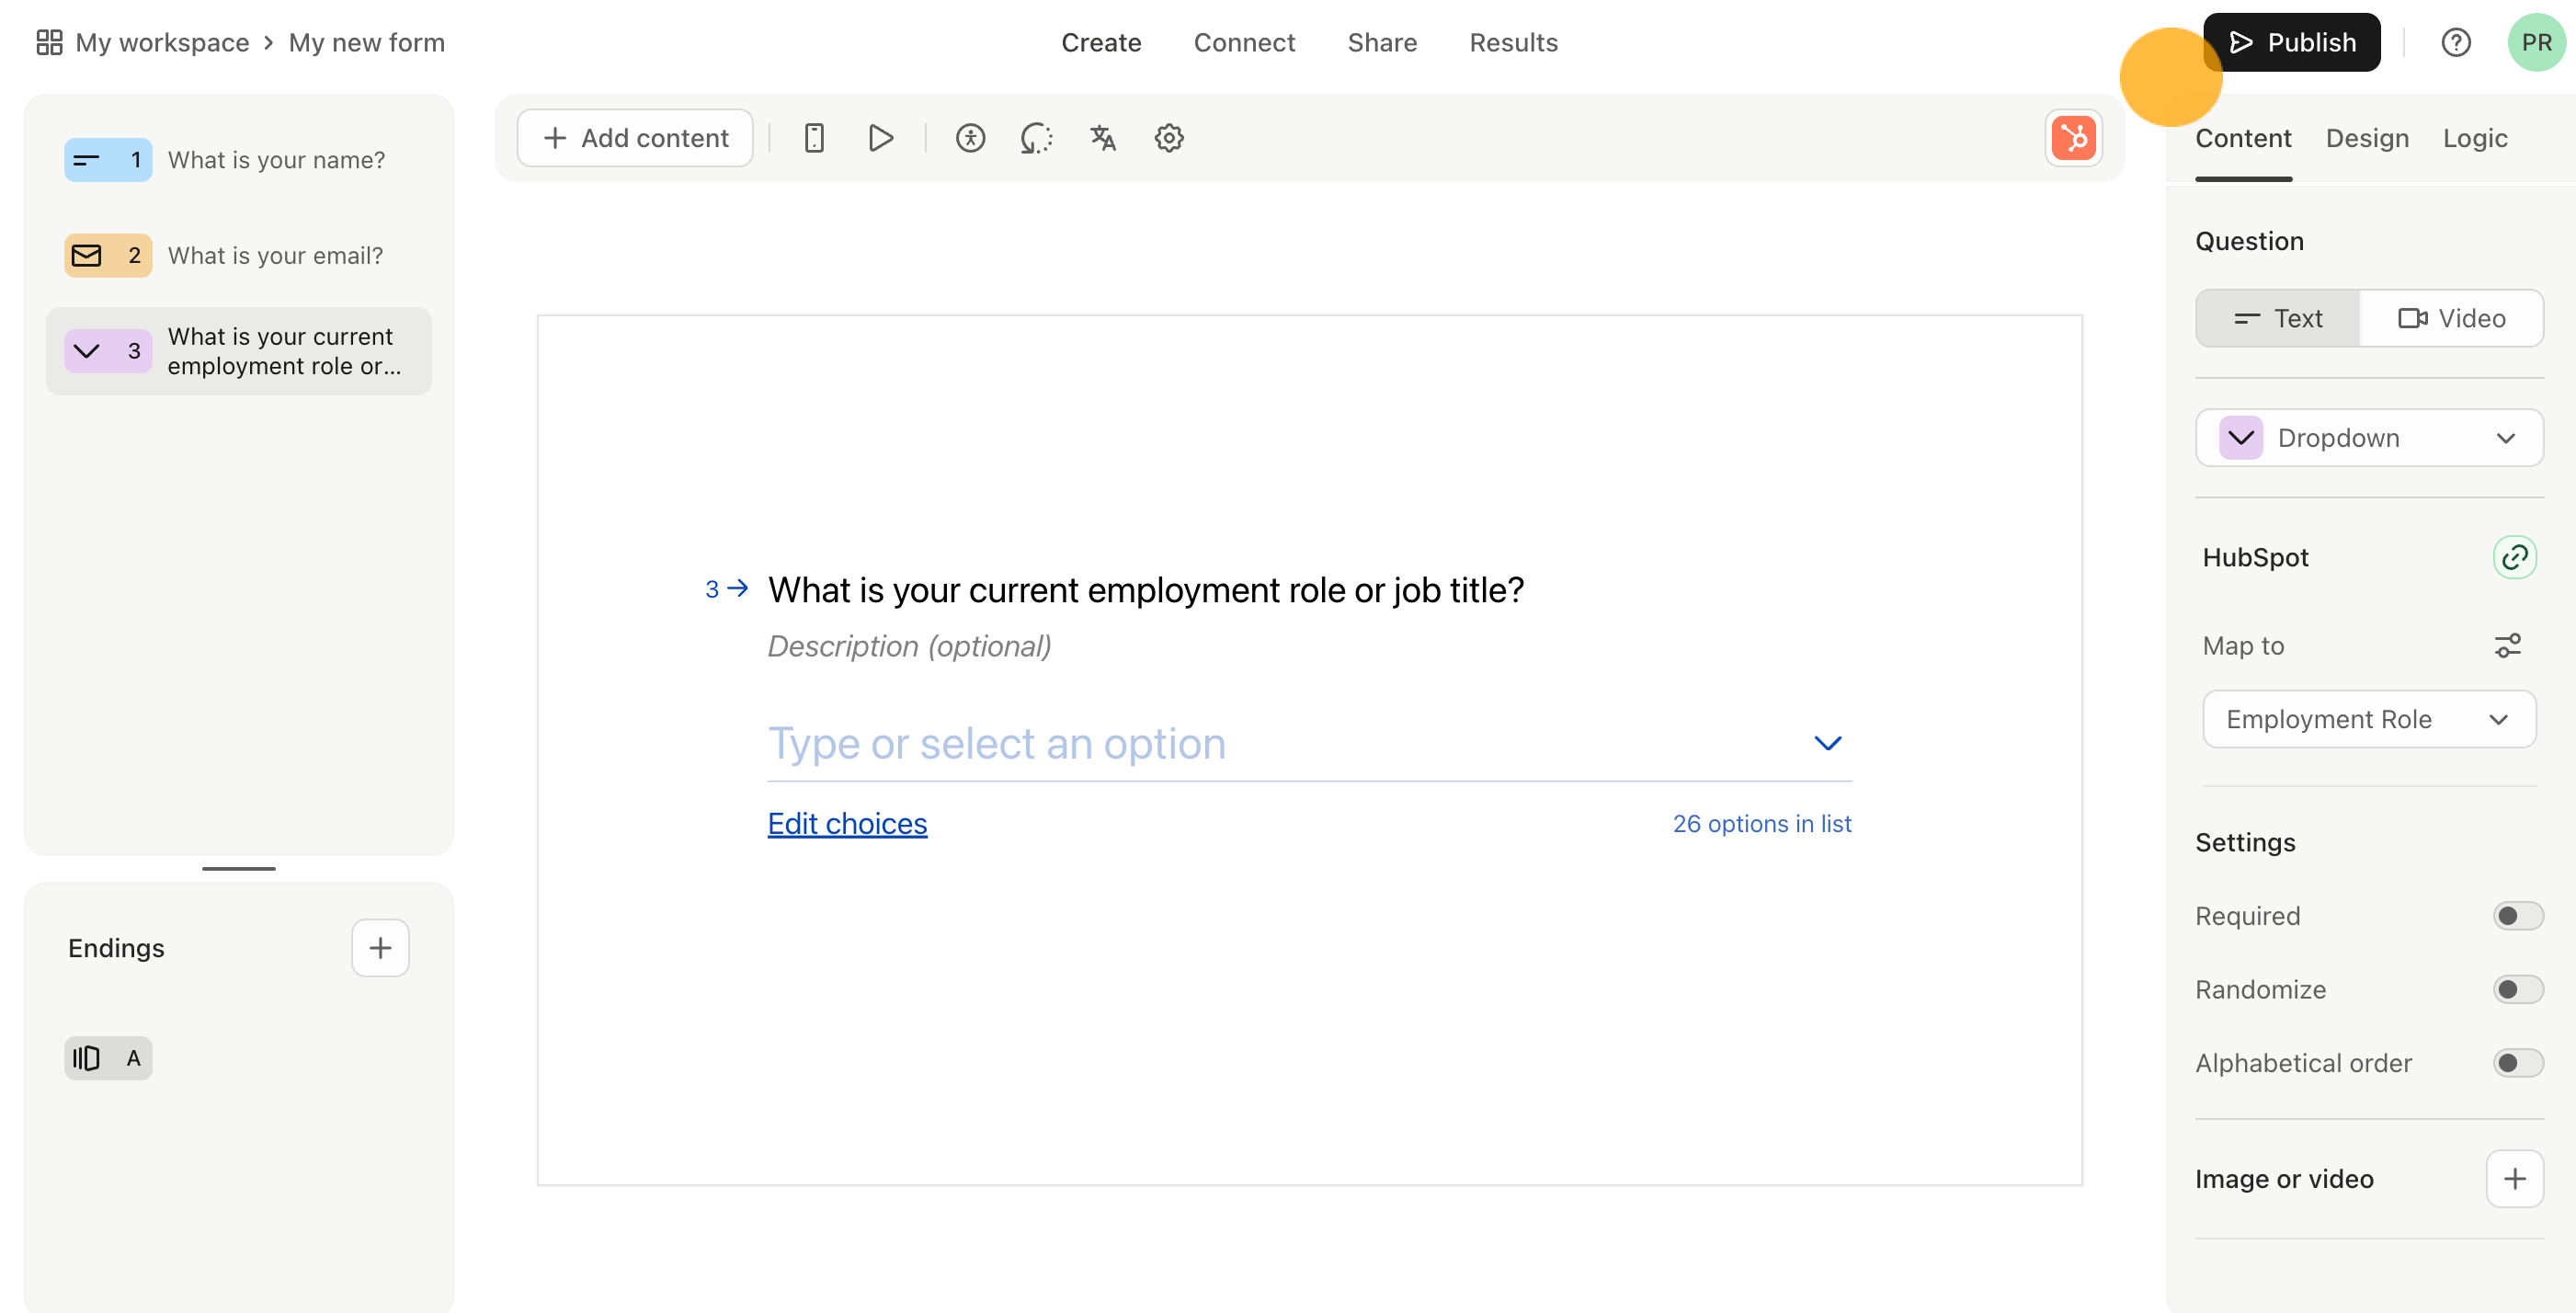The image size is (2576, 1313).
Task: Select Text question format
Action: click(x=2277, y=318)
